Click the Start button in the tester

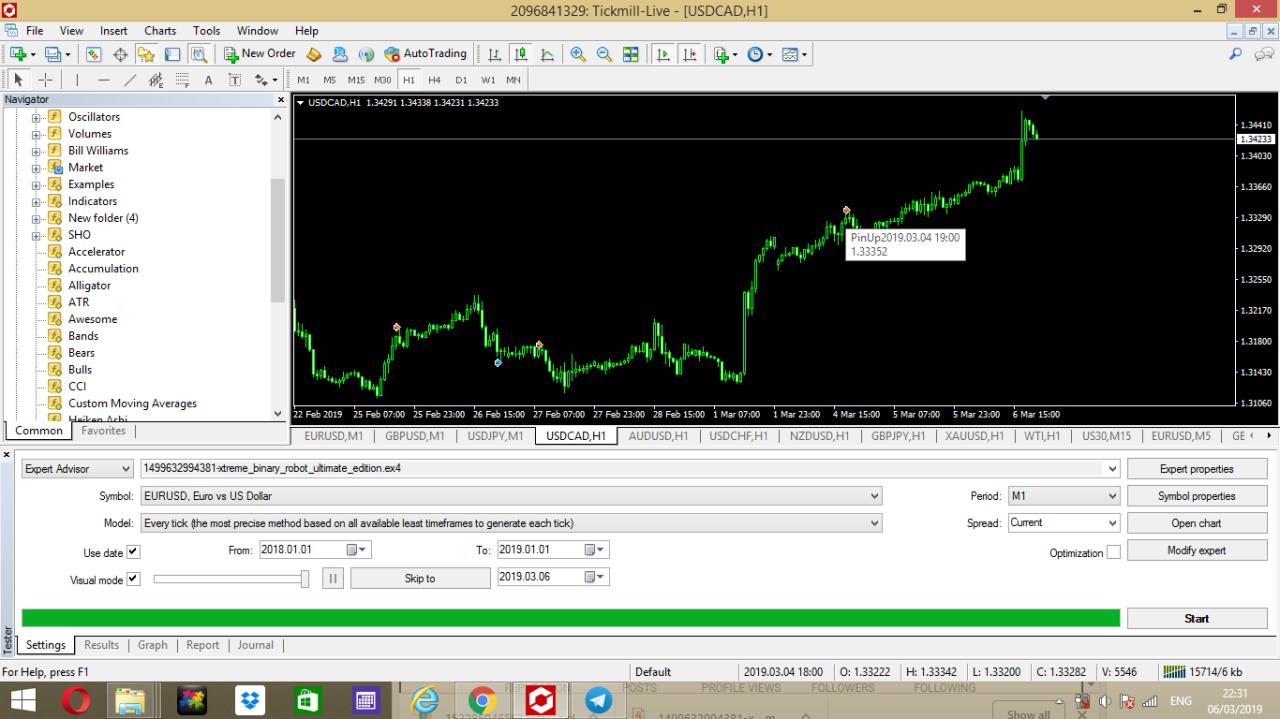coord(1197,619)
